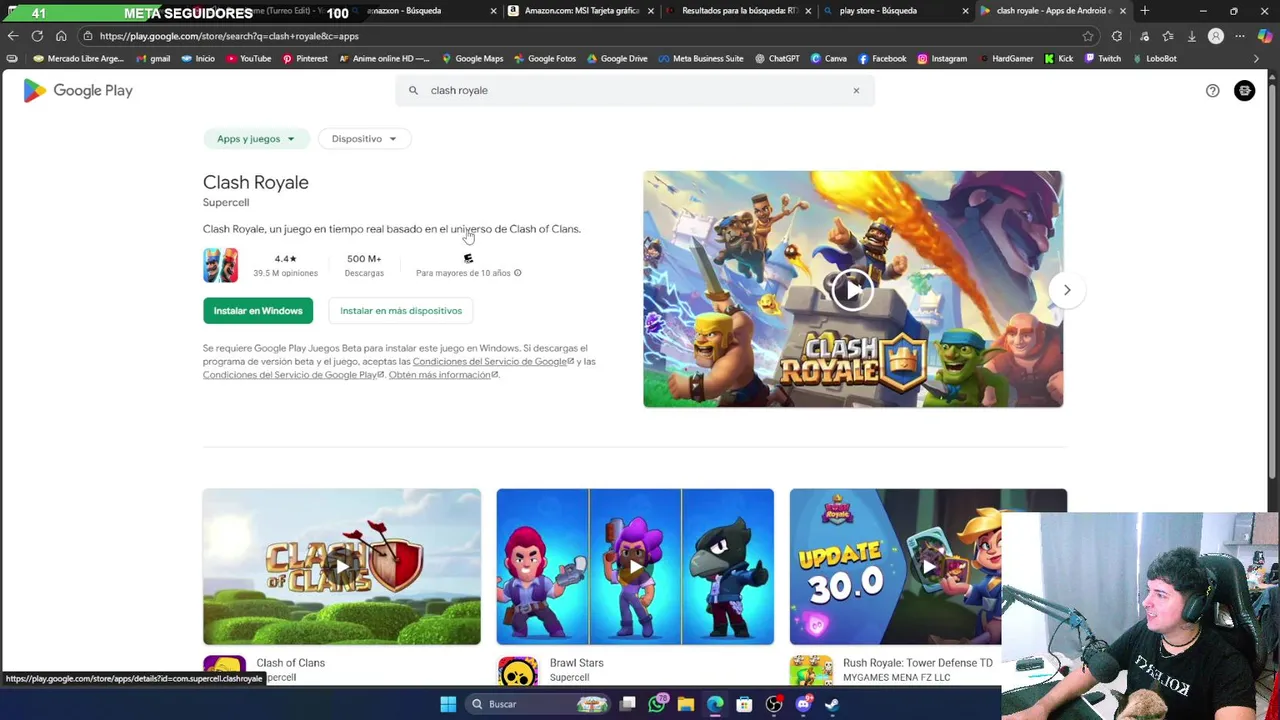Play the Brawl Stars video preview
Viewport: 1280px width, 720px height.
635,567
